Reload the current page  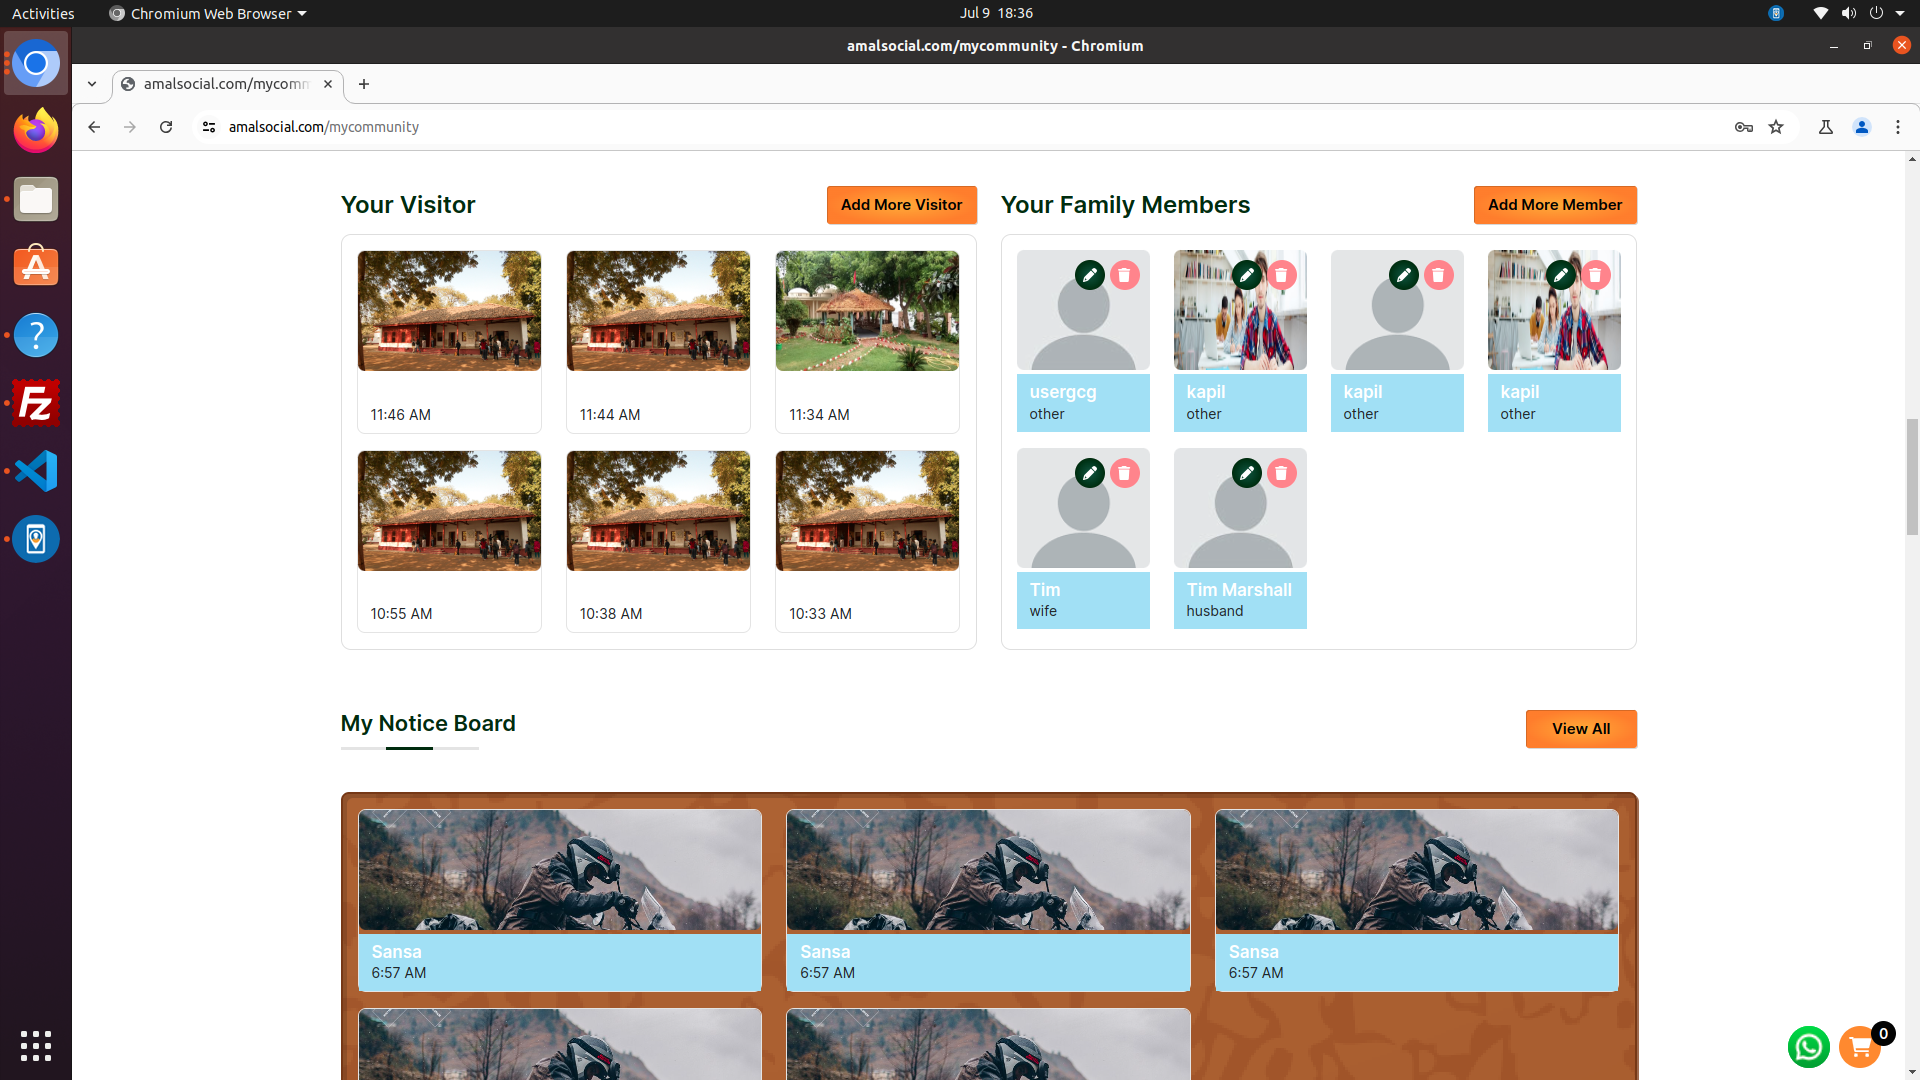(166, 127)
